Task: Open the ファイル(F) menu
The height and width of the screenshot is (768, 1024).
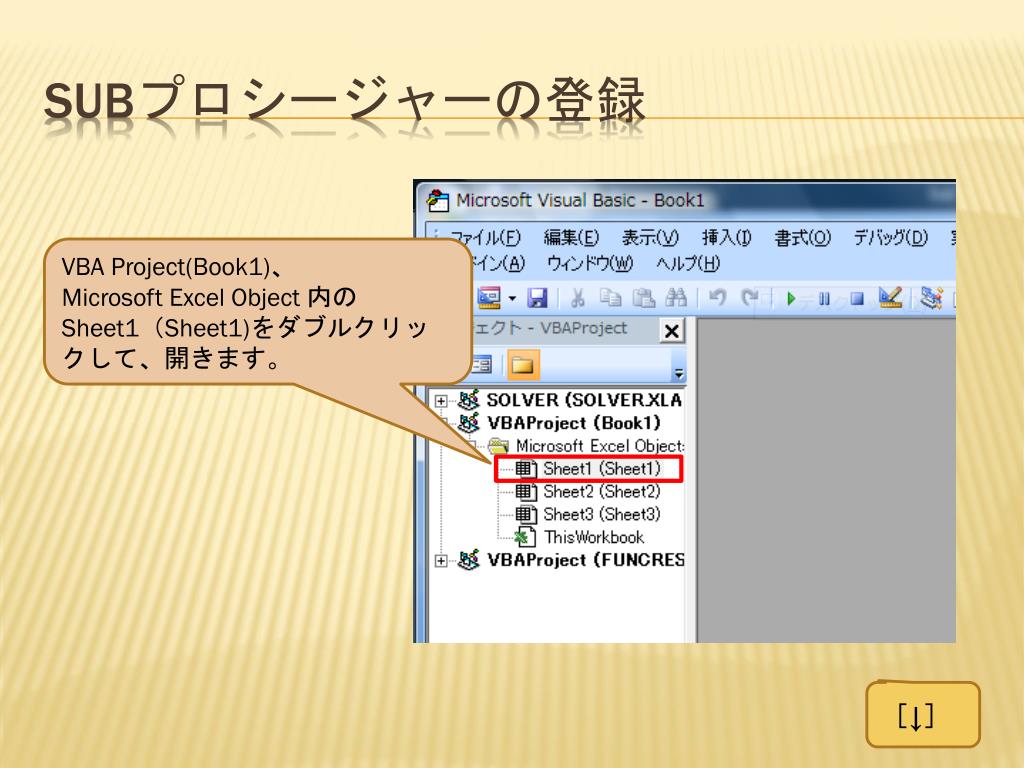Action: pos(485,238)
